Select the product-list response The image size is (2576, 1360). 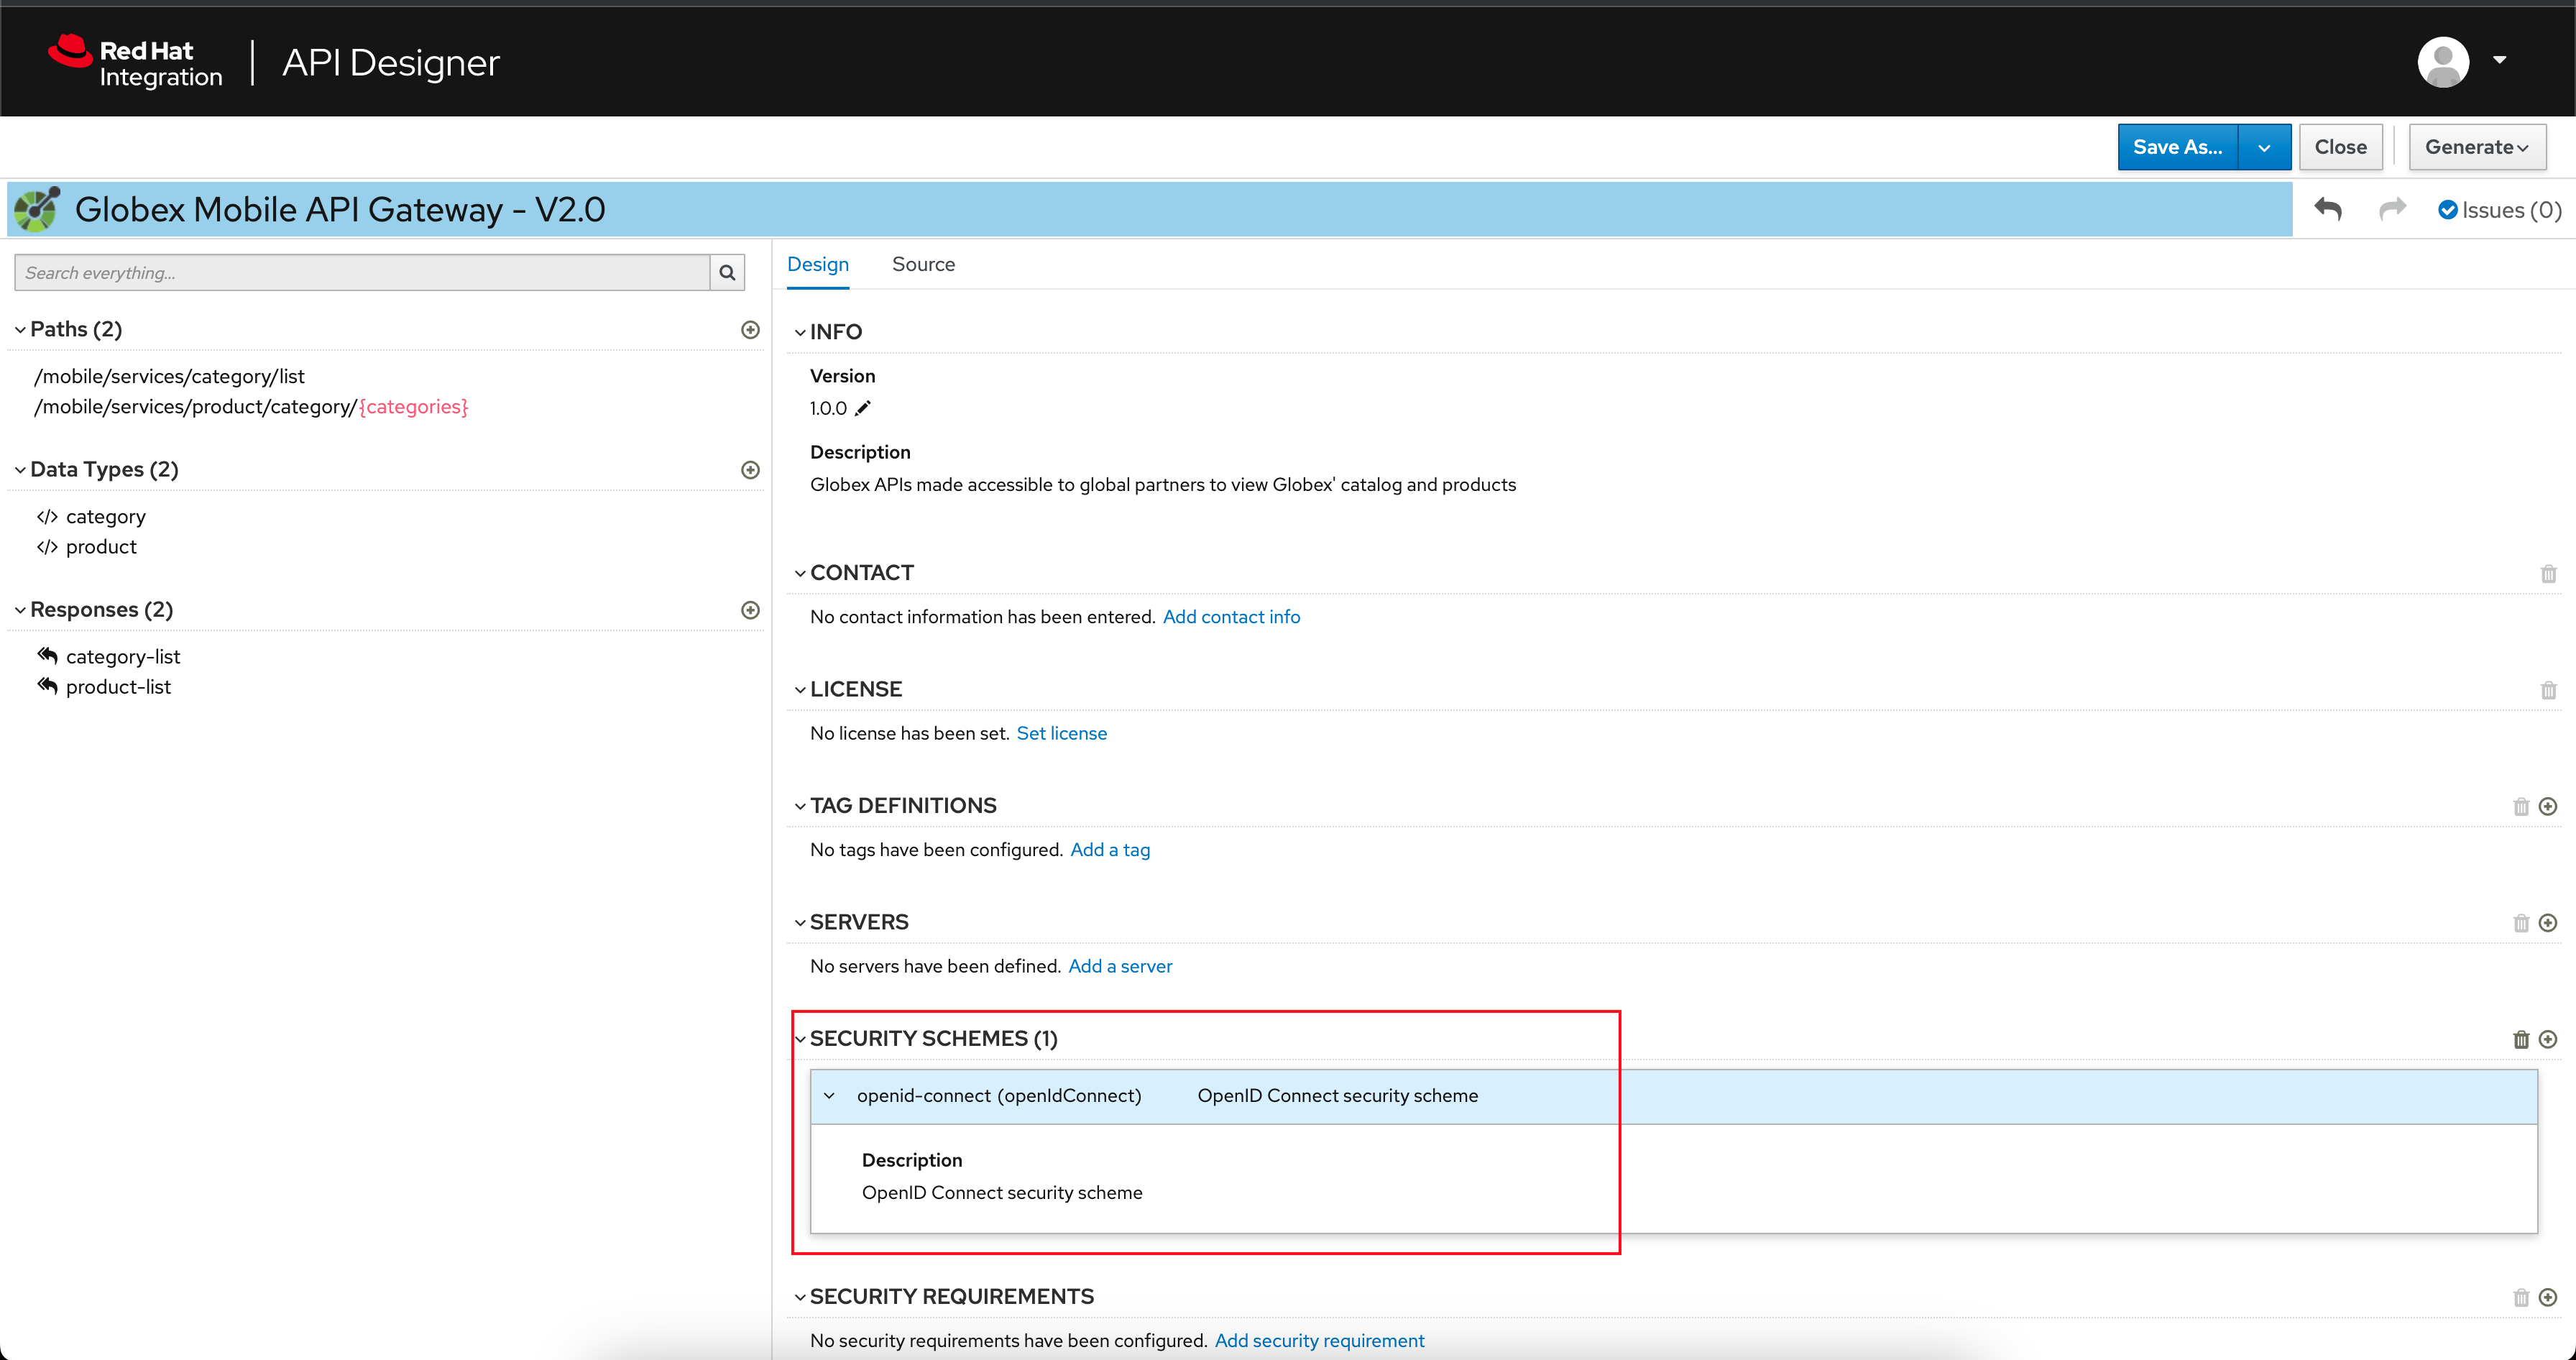pyautogui.click(x=118, y=686)
